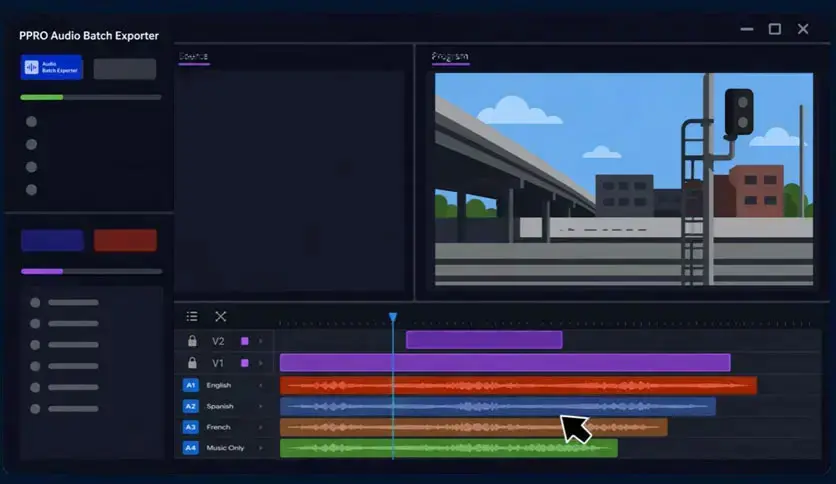Click the PPRO Audio Batch Exporter title text

coord(89,36)
